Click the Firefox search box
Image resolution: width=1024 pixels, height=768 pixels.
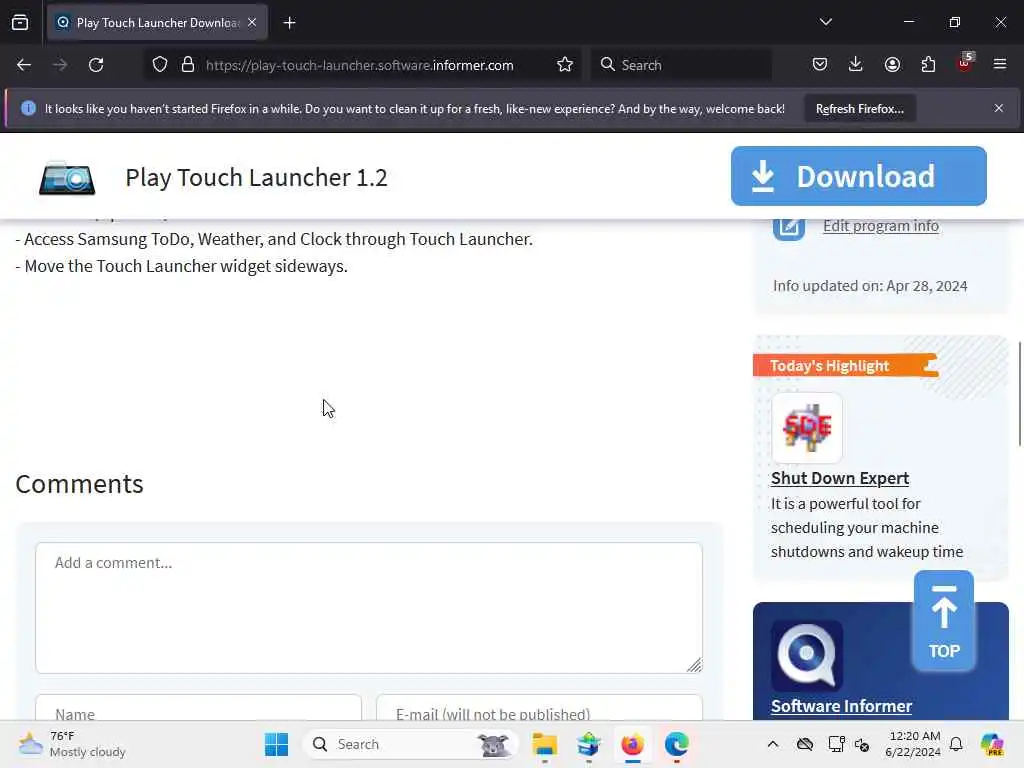click(681, 65)
